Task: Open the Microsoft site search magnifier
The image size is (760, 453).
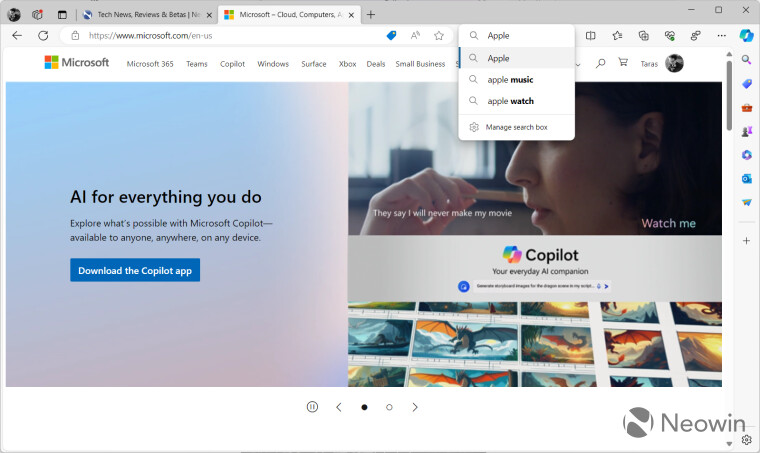Action: 600,63
